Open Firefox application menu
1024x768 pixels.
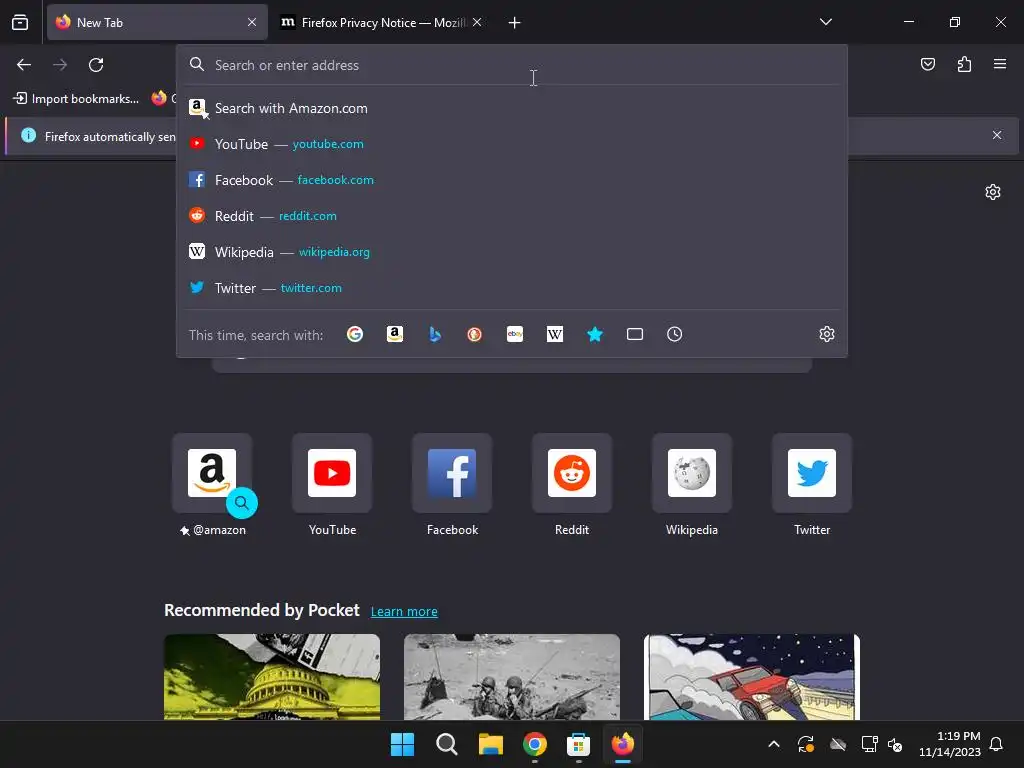[x=1000, y=64]
